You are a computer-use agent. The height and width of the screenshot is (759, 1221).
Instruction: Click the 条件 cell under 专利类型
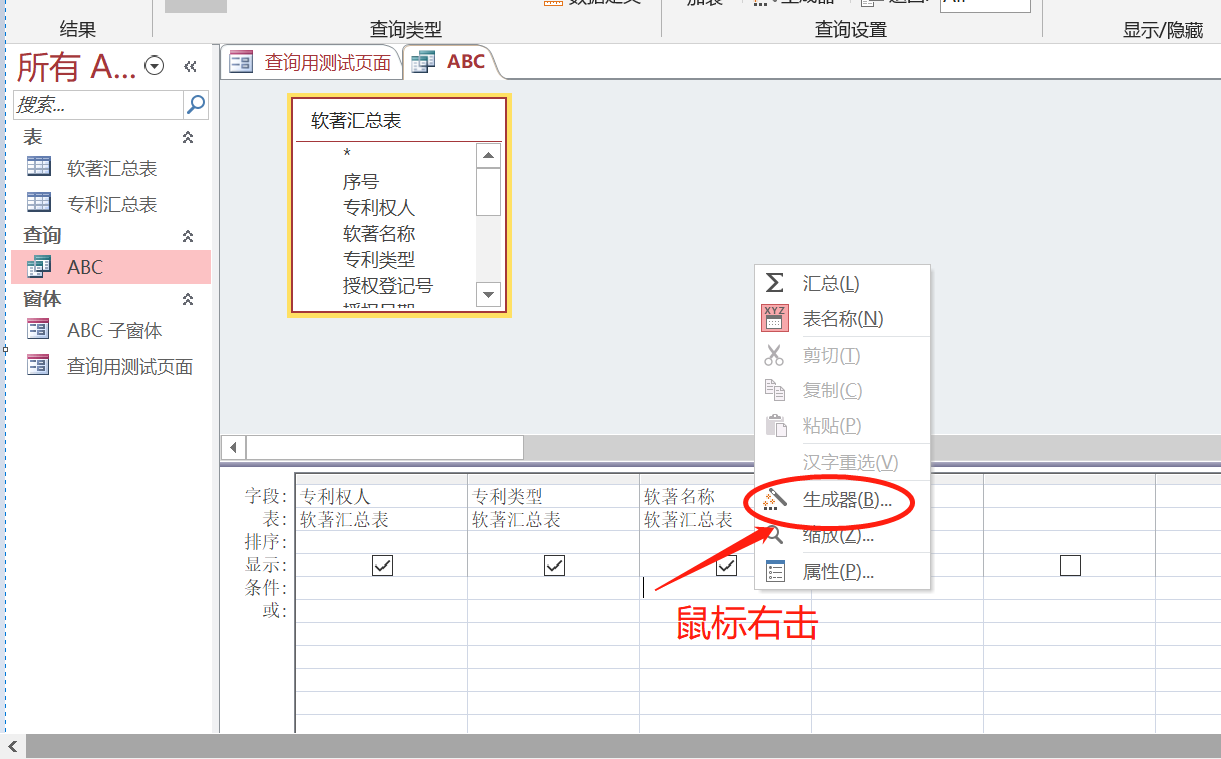553,588
